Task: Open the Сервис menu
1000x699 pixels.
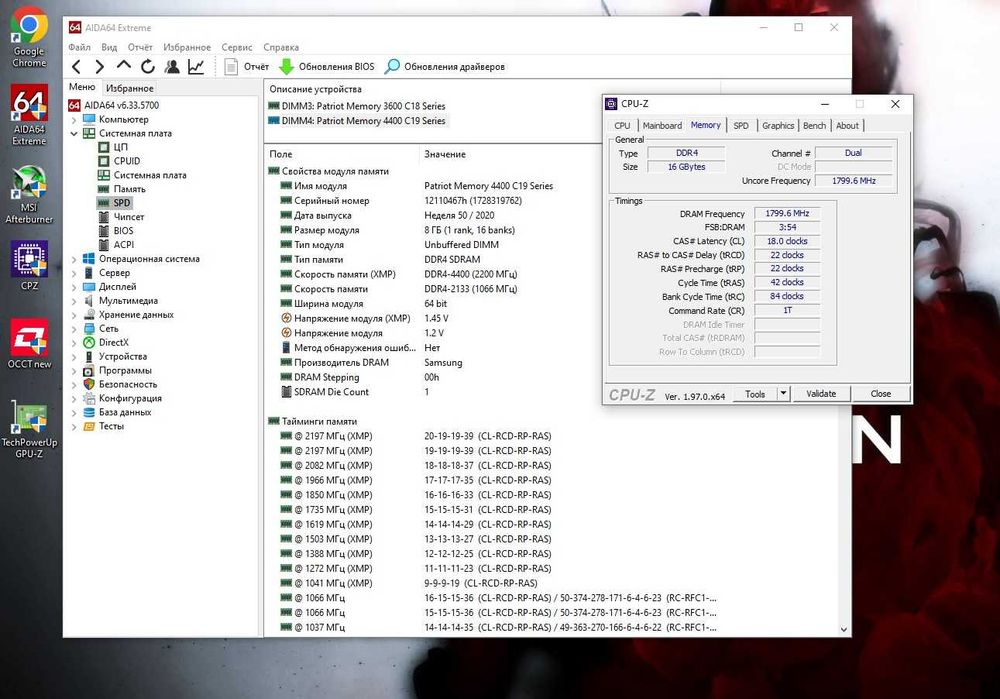Action: [237, 47]
